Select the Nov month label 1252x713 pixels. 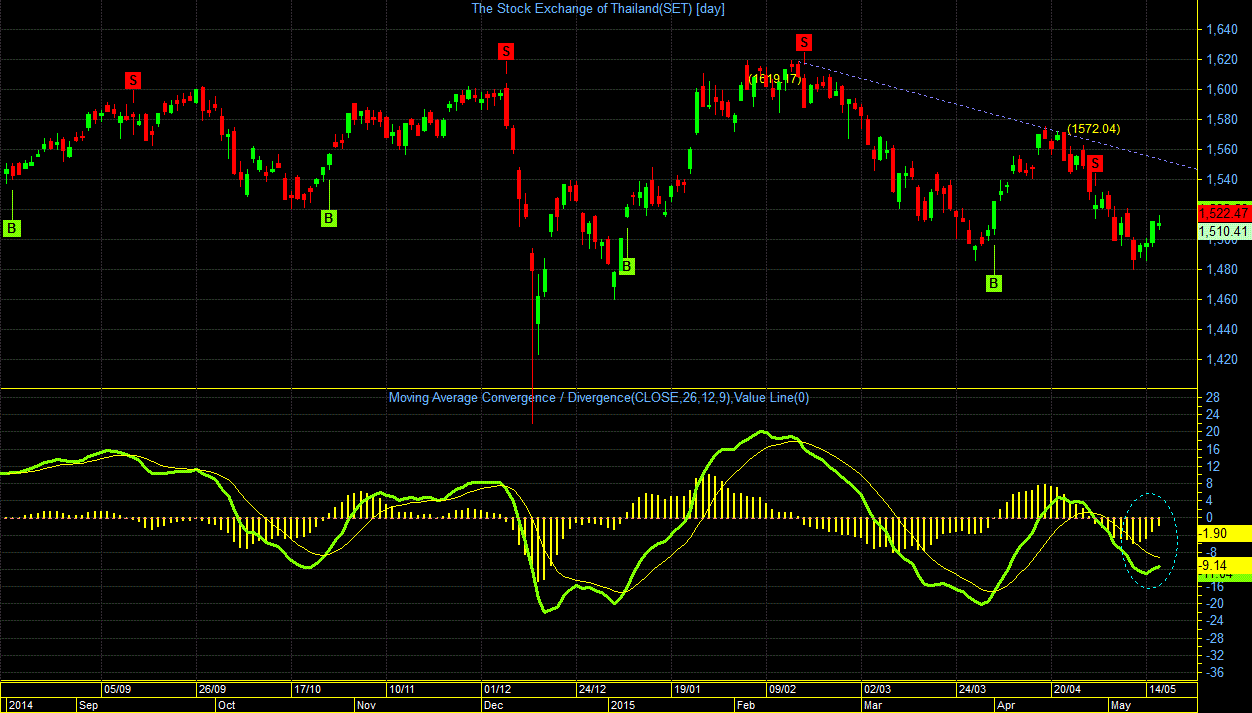pyautogui.click(x=368, y=704)
